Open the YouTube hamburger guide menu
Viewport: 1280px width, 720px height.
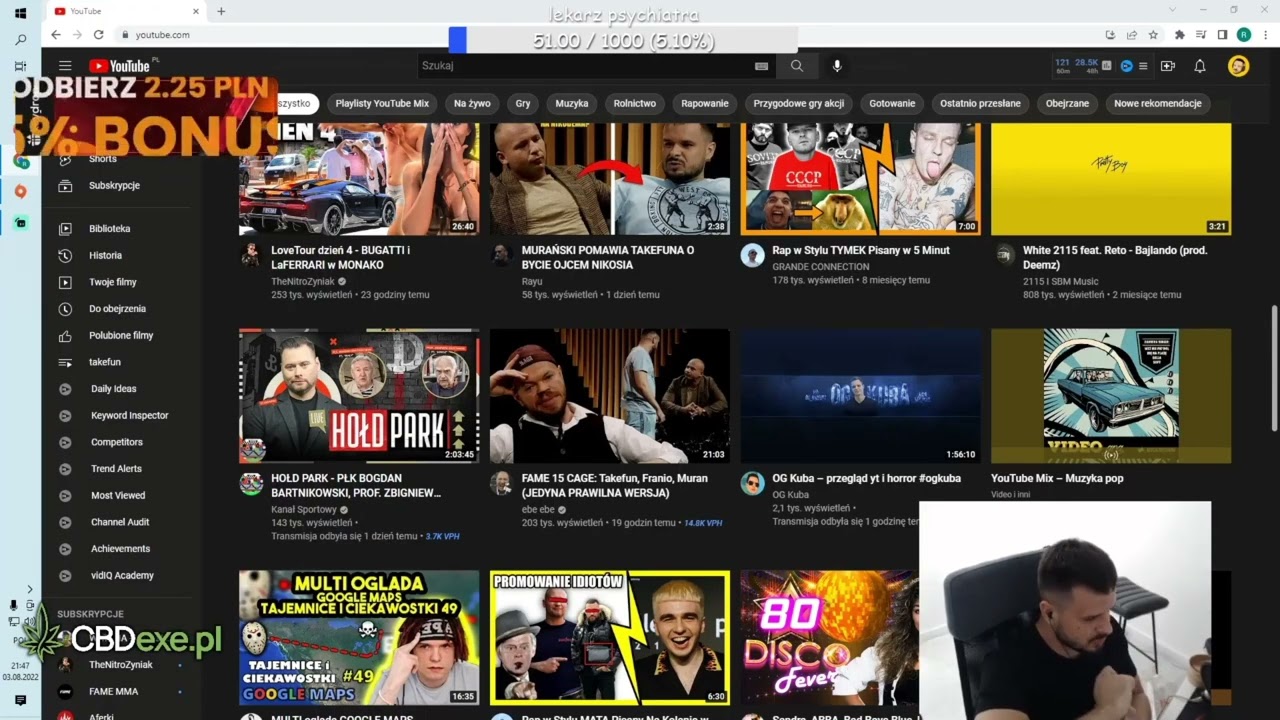pos(65,66)
